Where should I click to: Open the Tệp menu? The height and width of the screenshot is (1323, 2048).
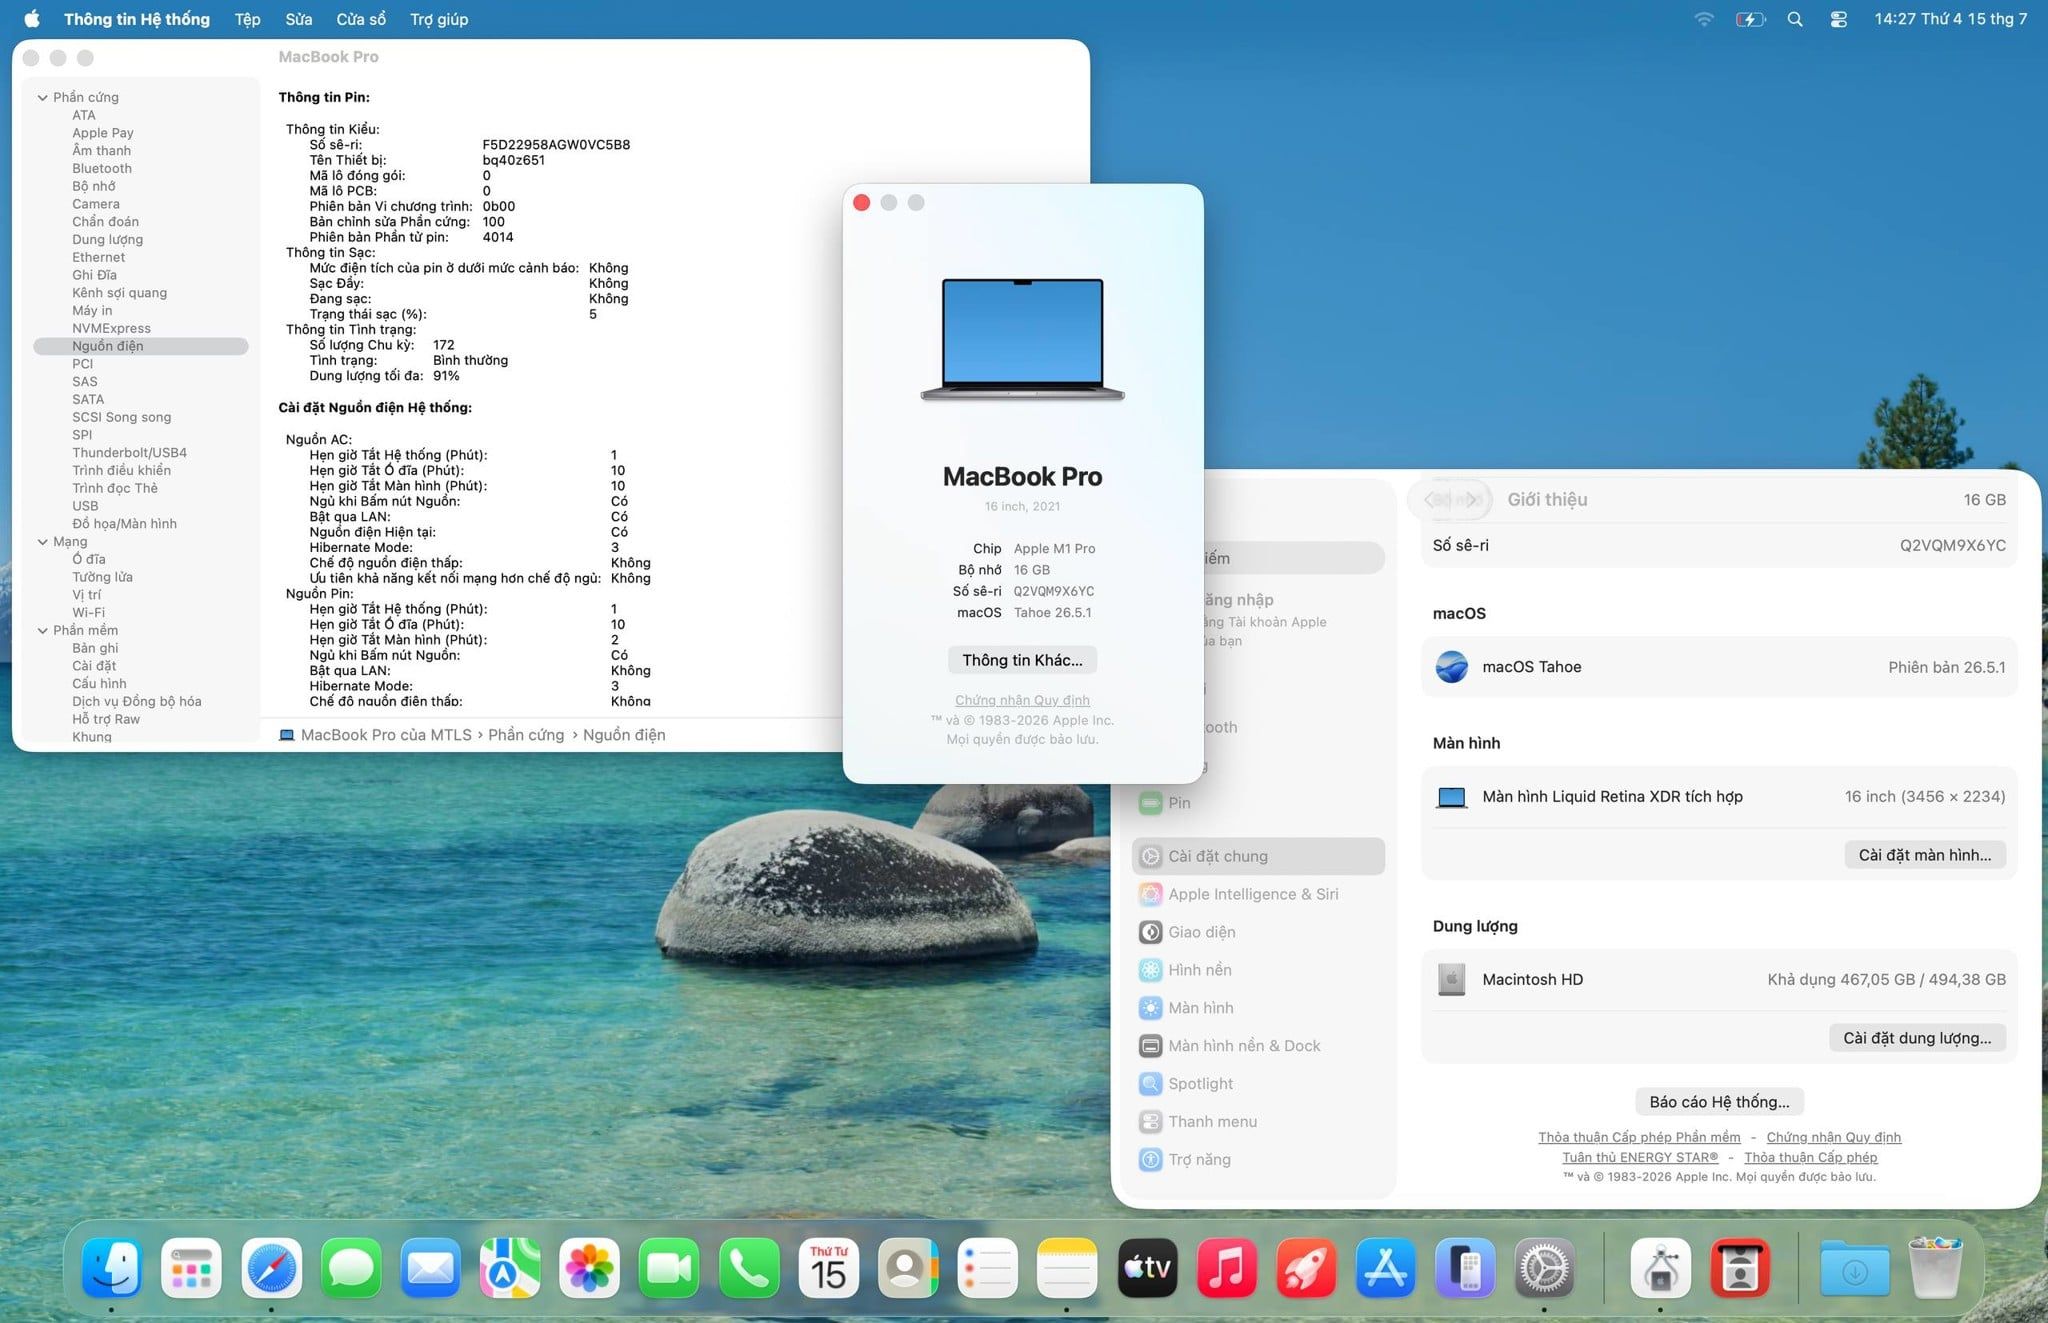(247, 19)
